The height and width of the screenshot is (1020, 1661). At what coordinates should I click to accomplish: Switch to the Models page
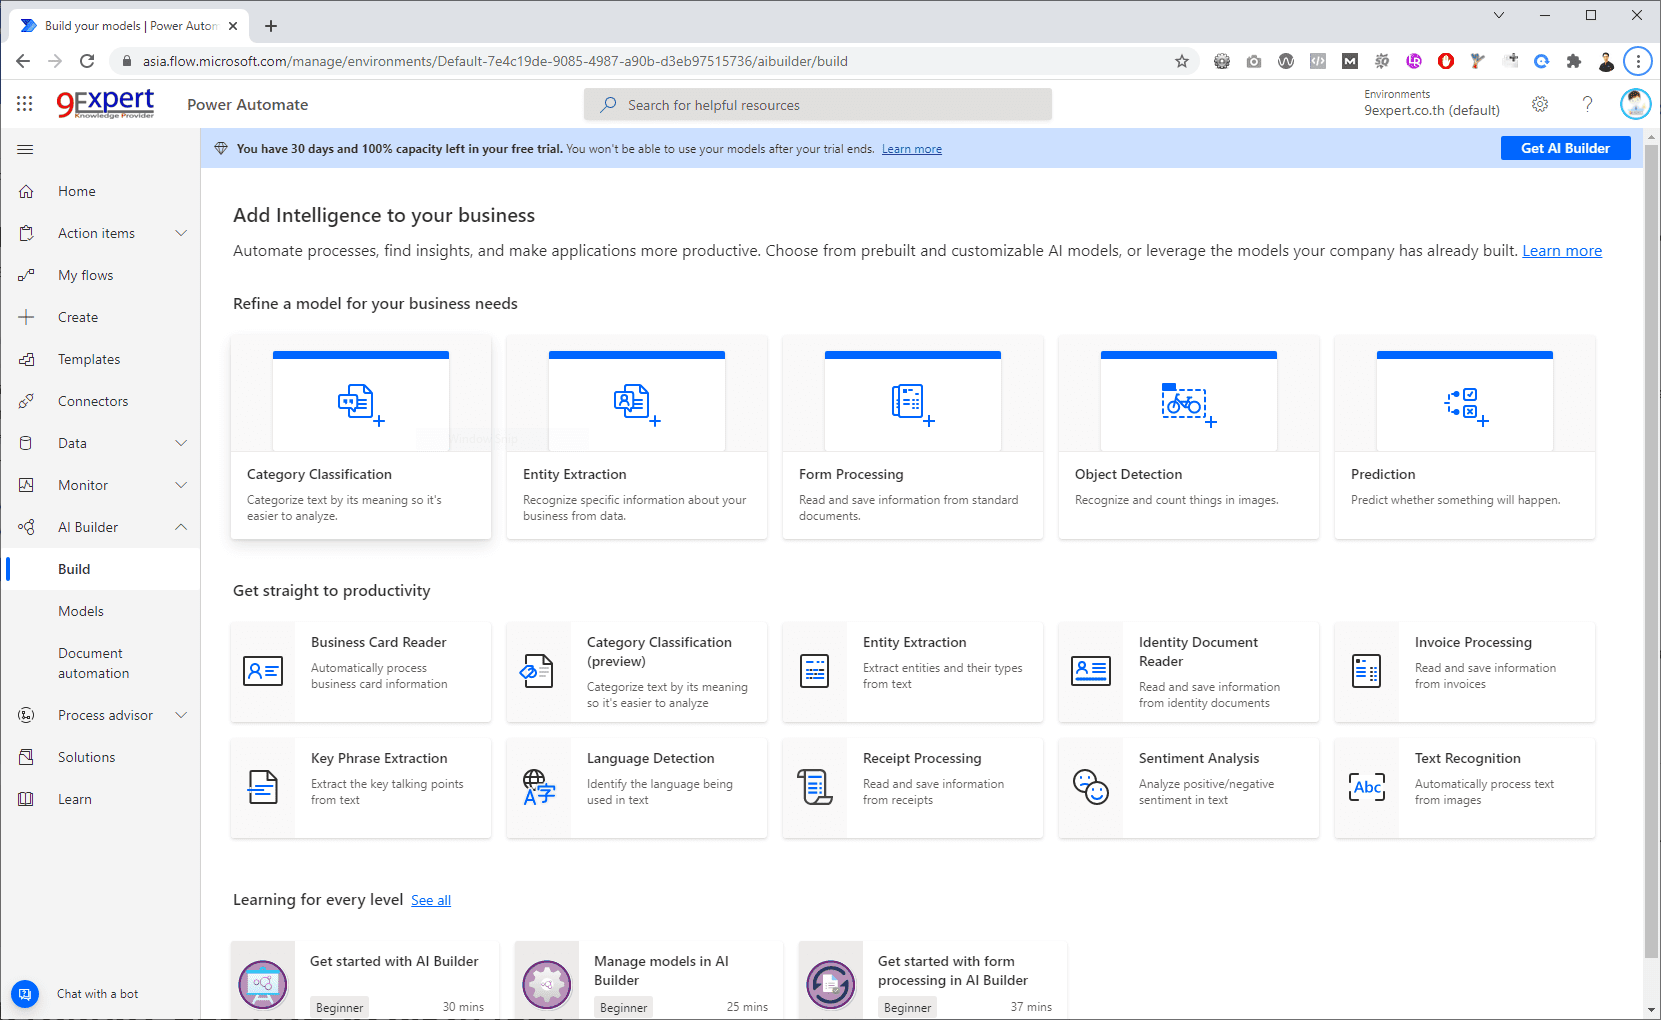(x=80, y=610)
